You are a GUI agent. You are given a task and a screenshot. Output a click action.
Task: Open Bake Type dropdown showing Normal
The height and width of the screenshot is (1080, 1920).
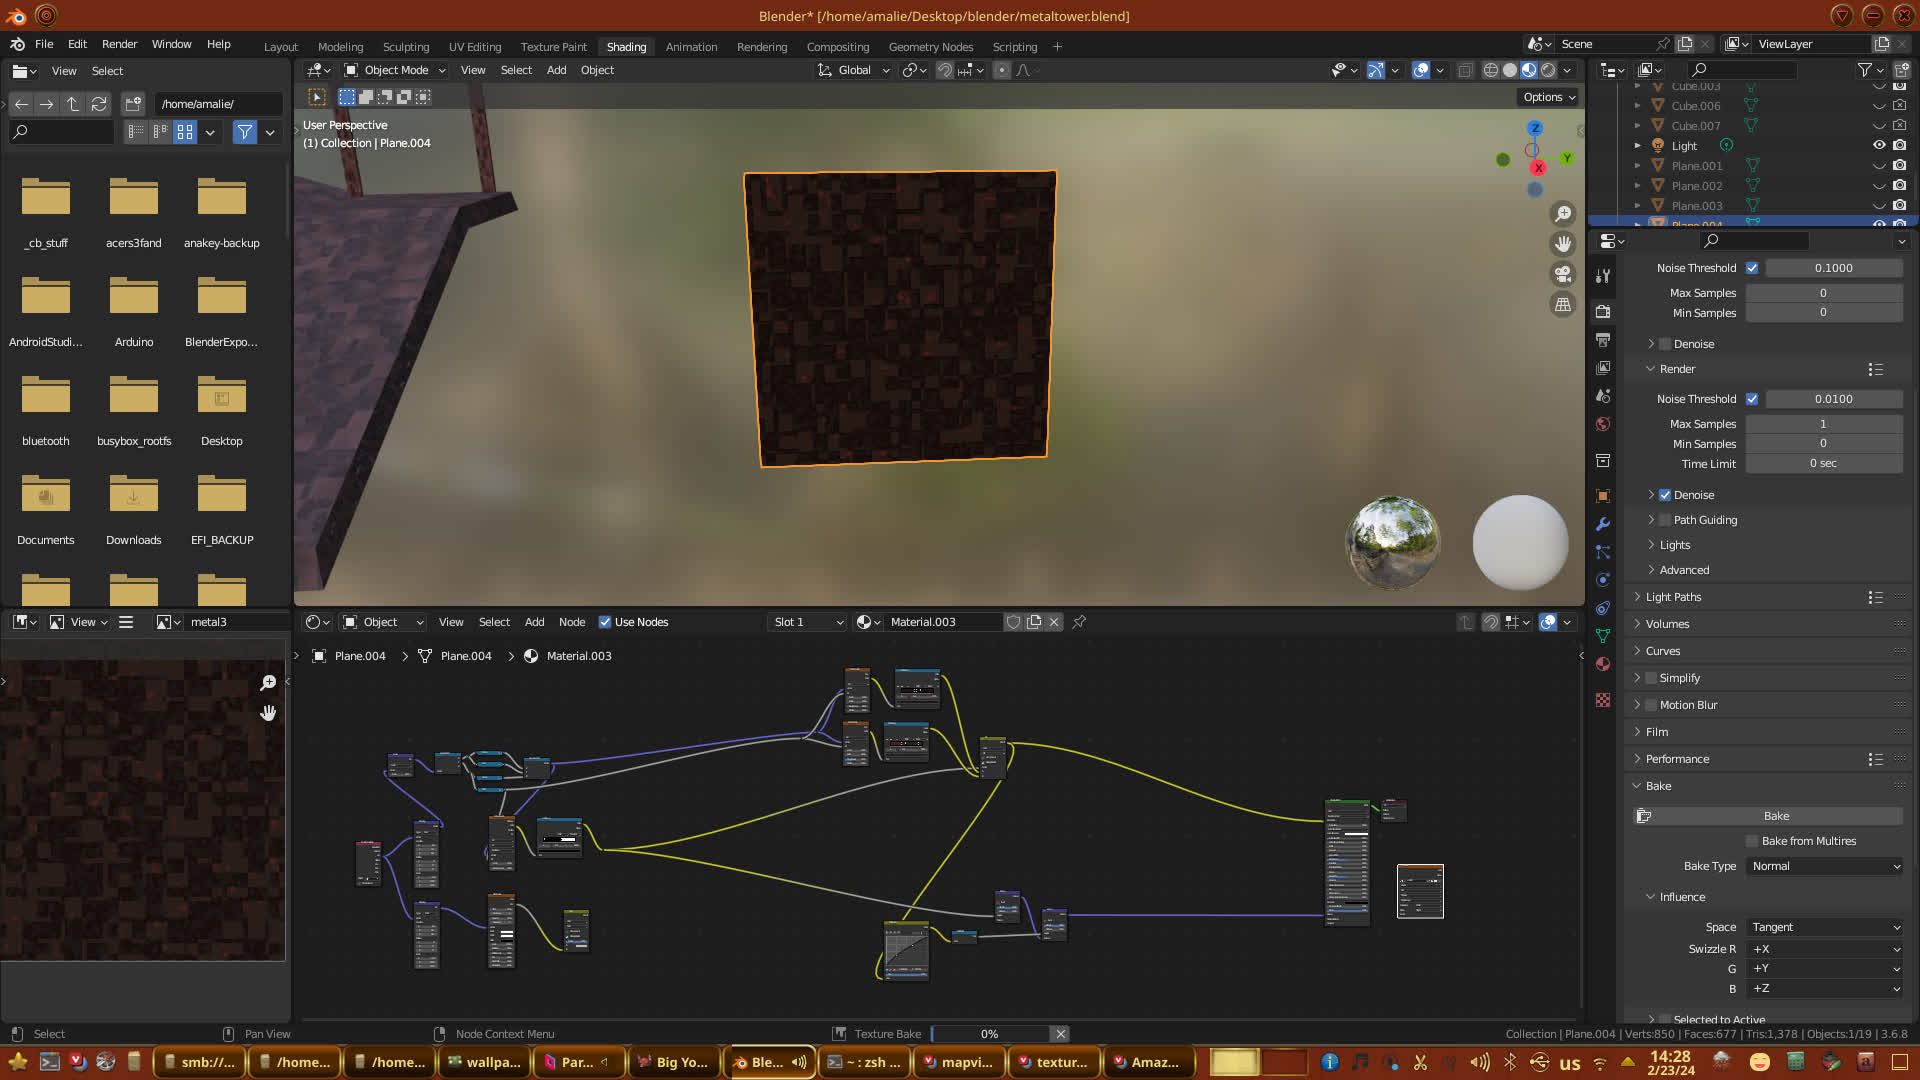[1825, 866]
